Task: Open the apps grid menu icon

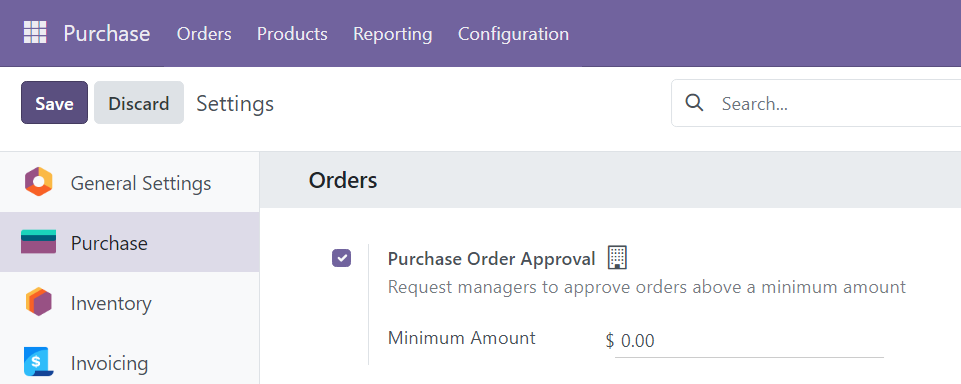Action: click(x=35, y=32)
